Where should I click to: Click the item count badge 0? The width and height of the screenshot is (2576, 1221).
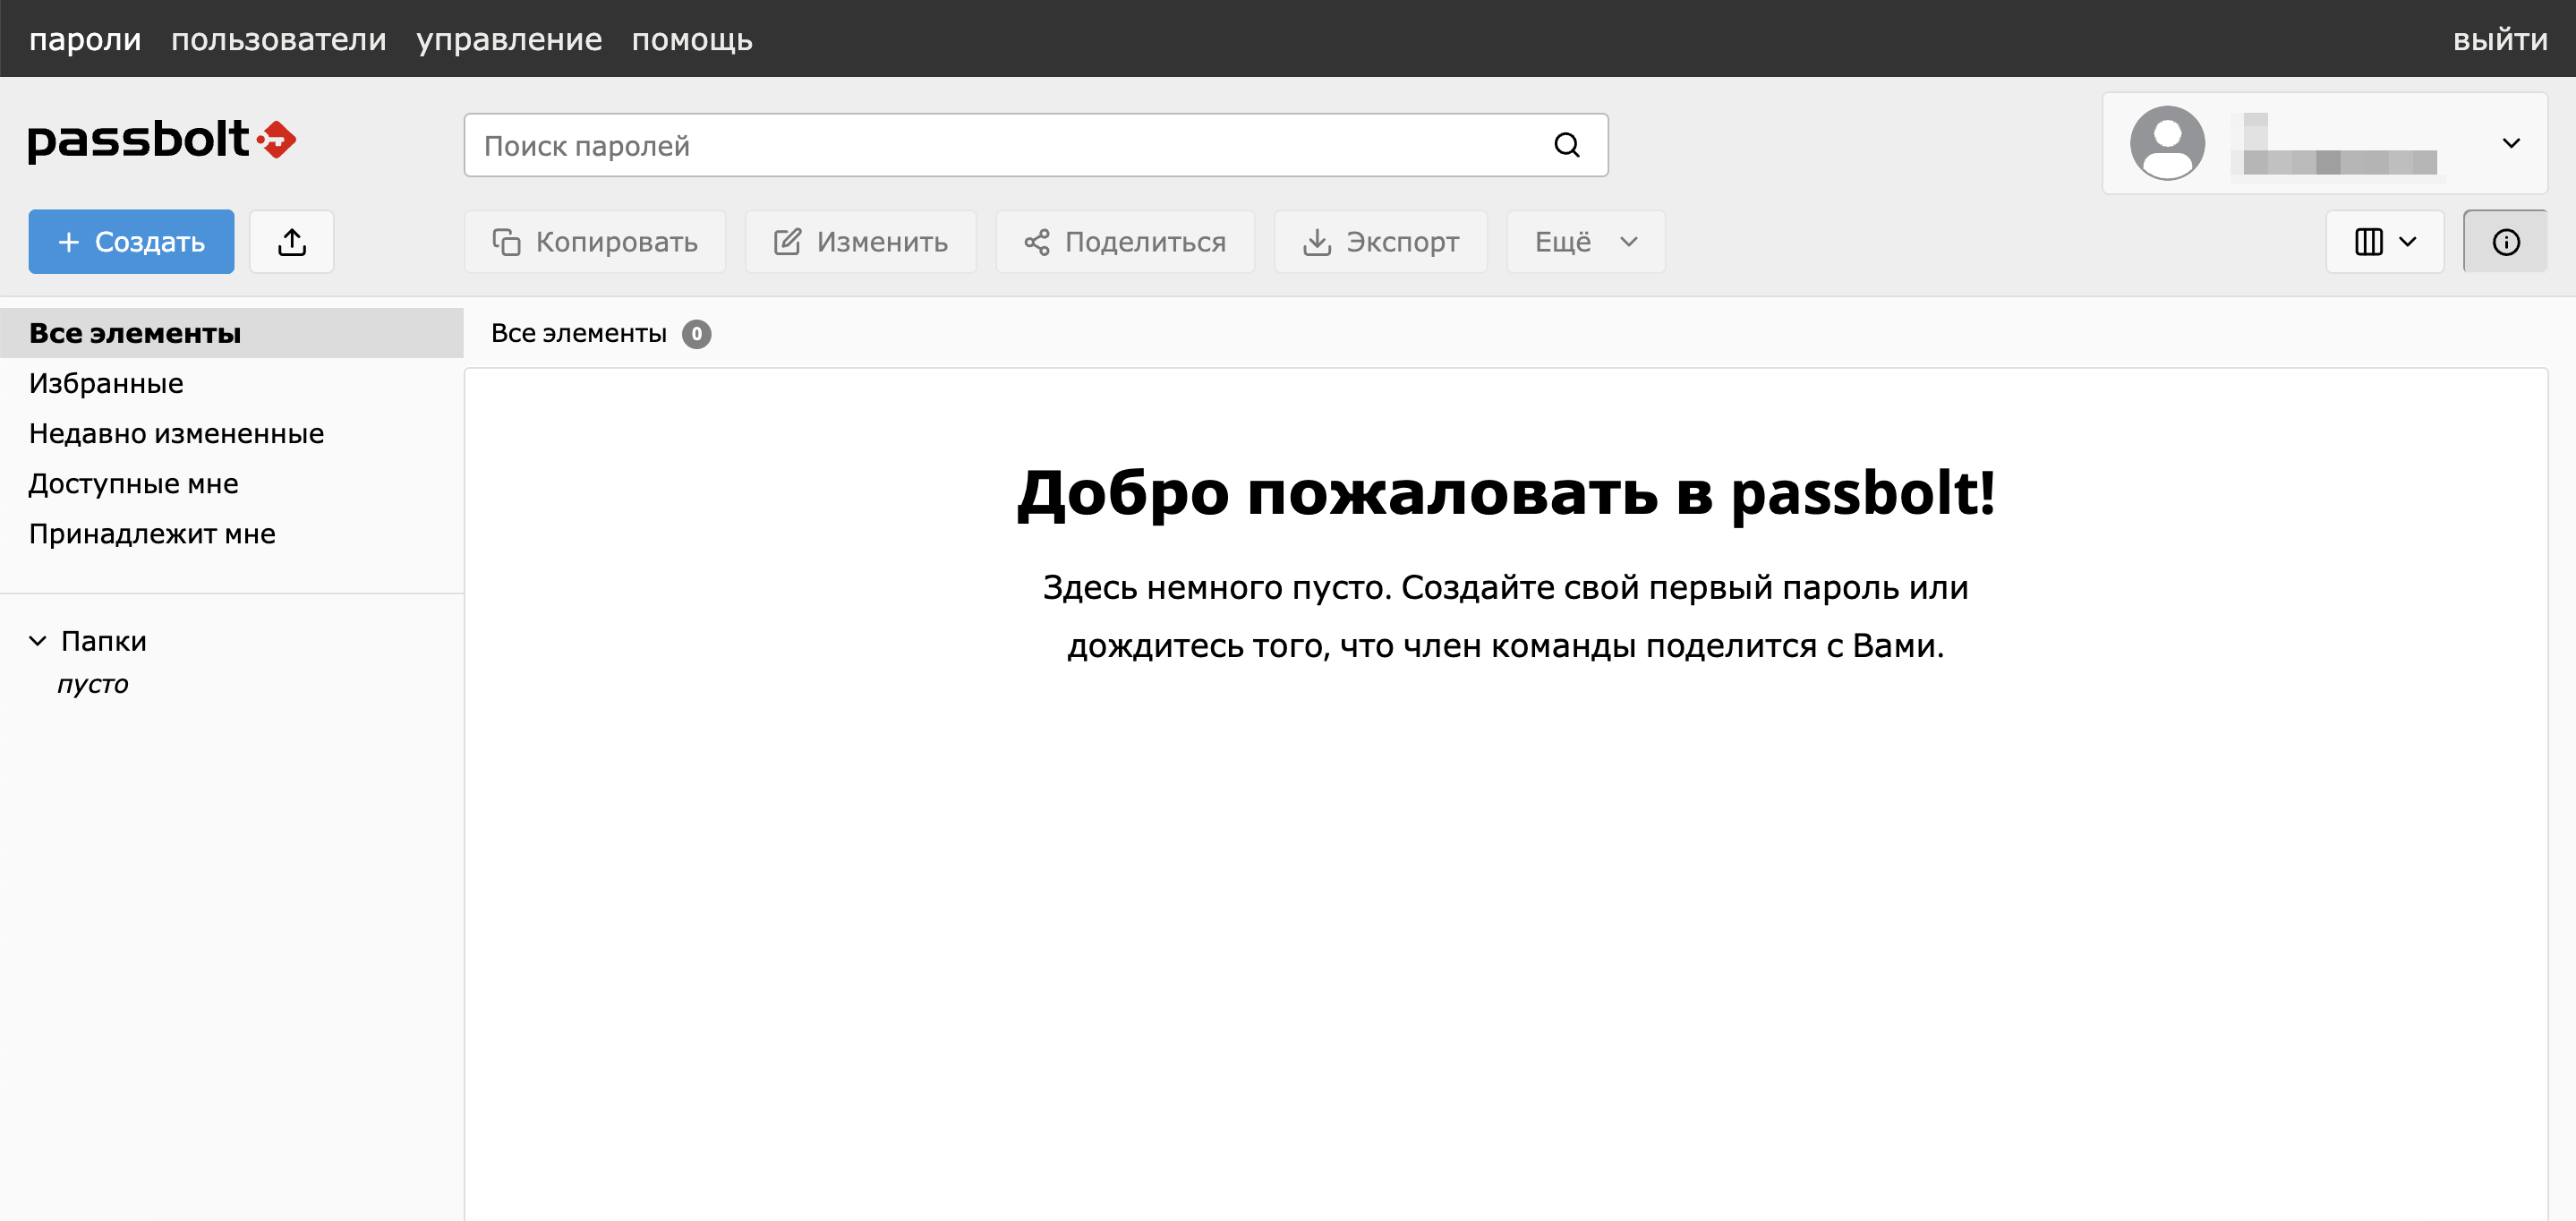point(697,334)
